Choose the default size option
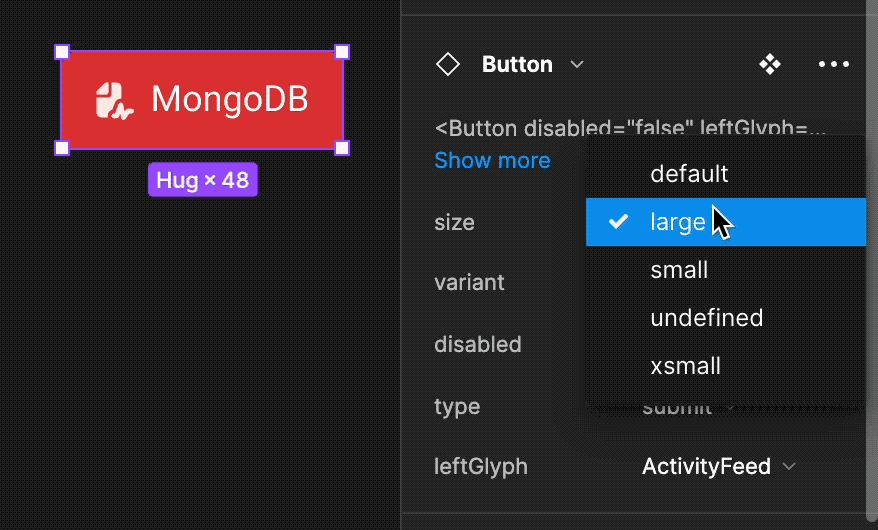Viewport: 878px width, 530px height. pos(689,174)
